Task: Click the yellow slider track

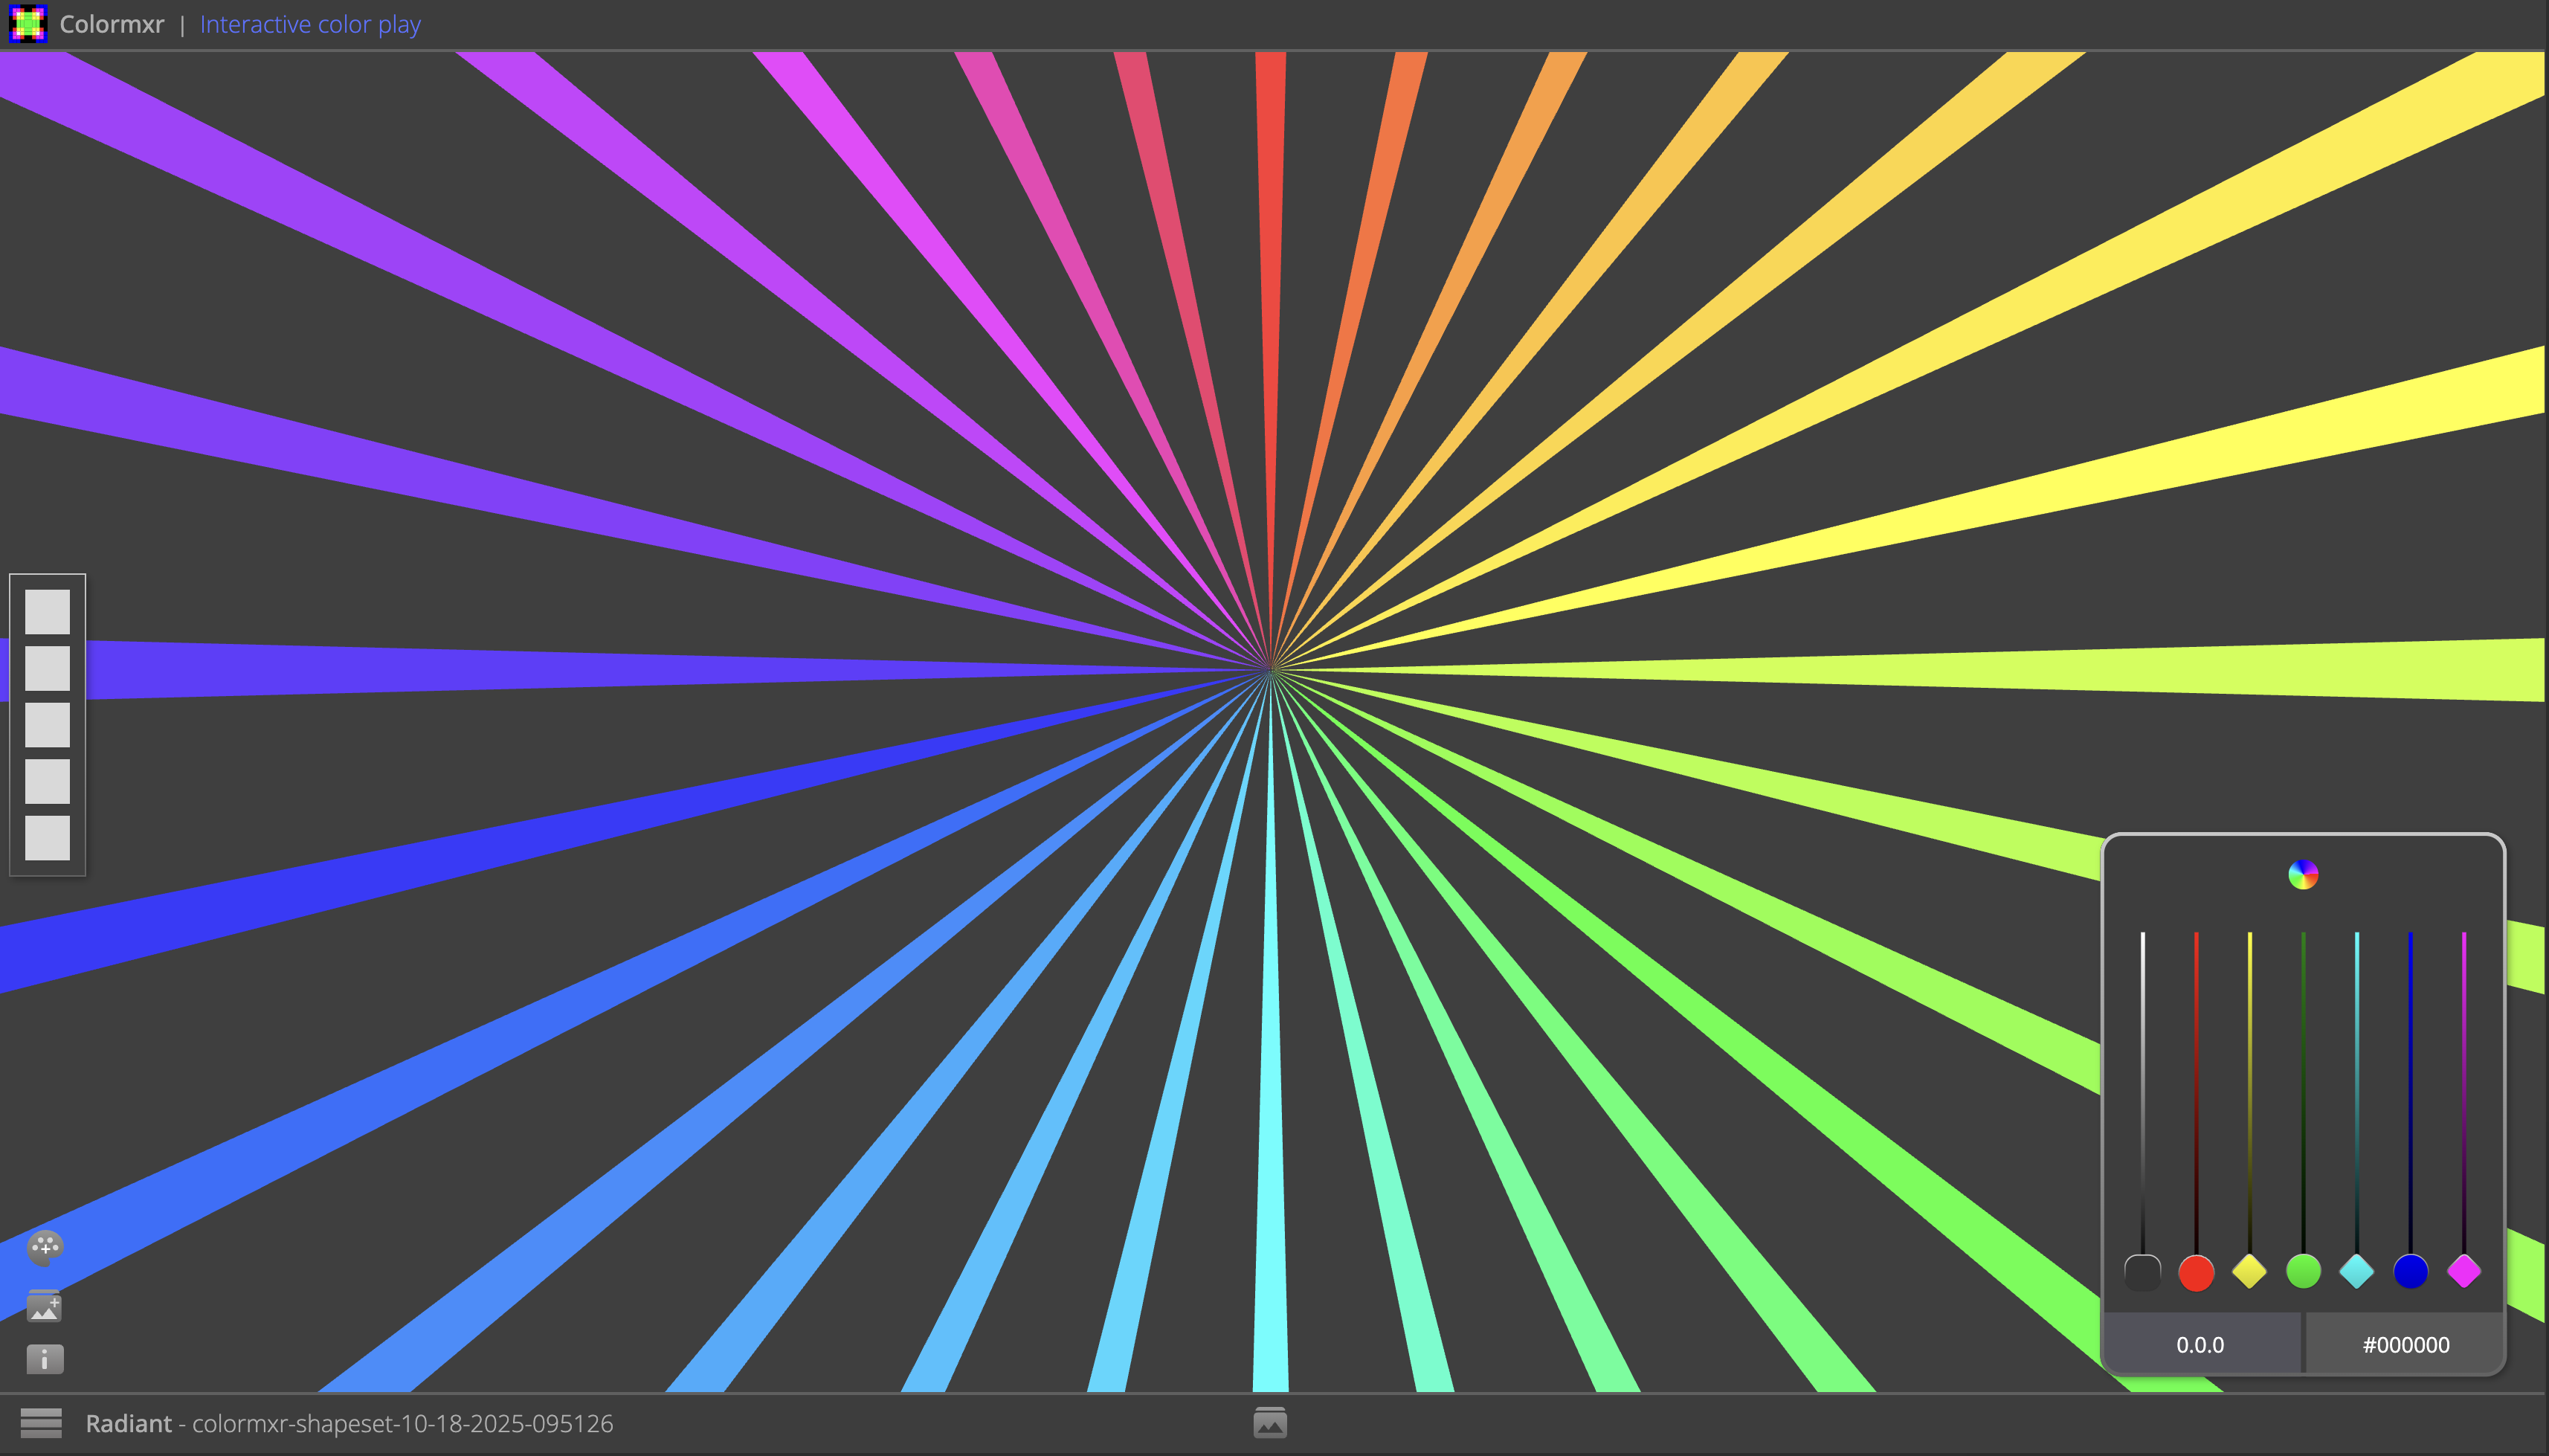Action: (2250, 1092)
